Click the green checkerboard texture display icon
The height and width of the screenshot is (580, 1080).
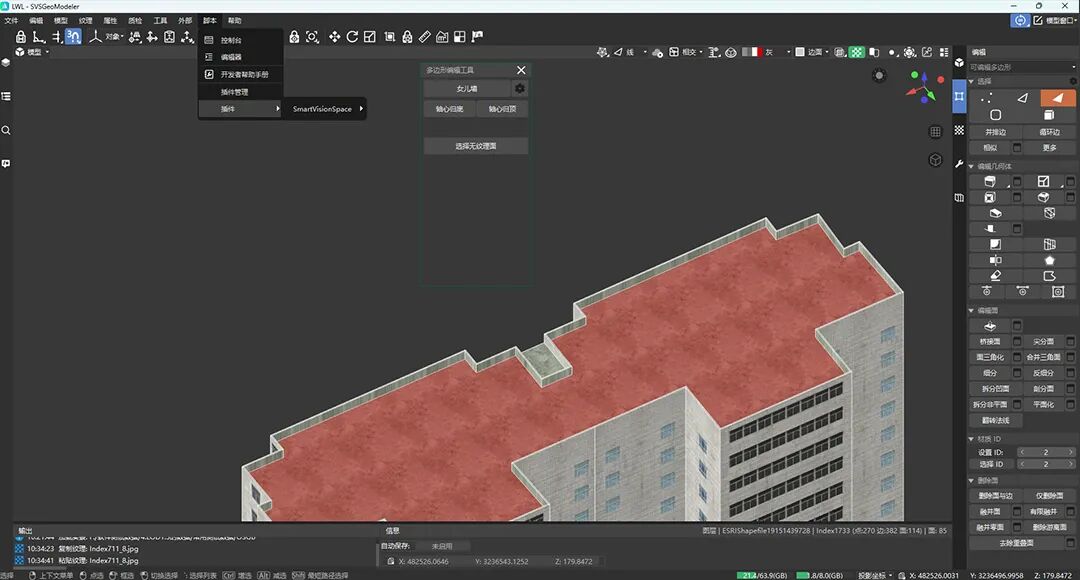(857, 52)
